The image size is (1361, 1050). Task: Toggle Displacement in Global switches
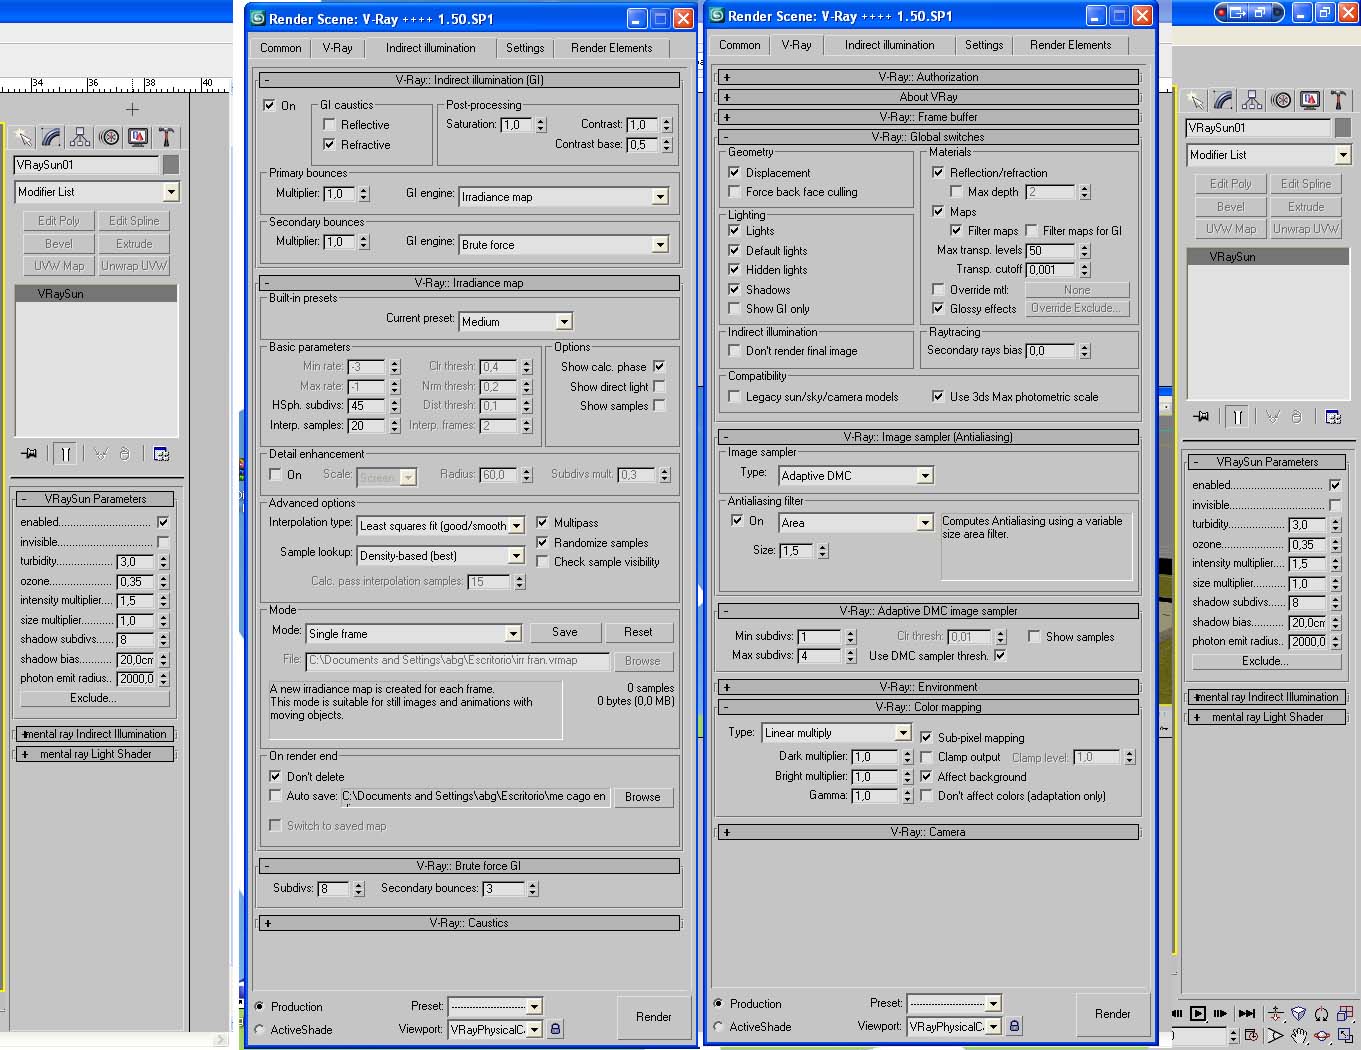tap(734, 172)
